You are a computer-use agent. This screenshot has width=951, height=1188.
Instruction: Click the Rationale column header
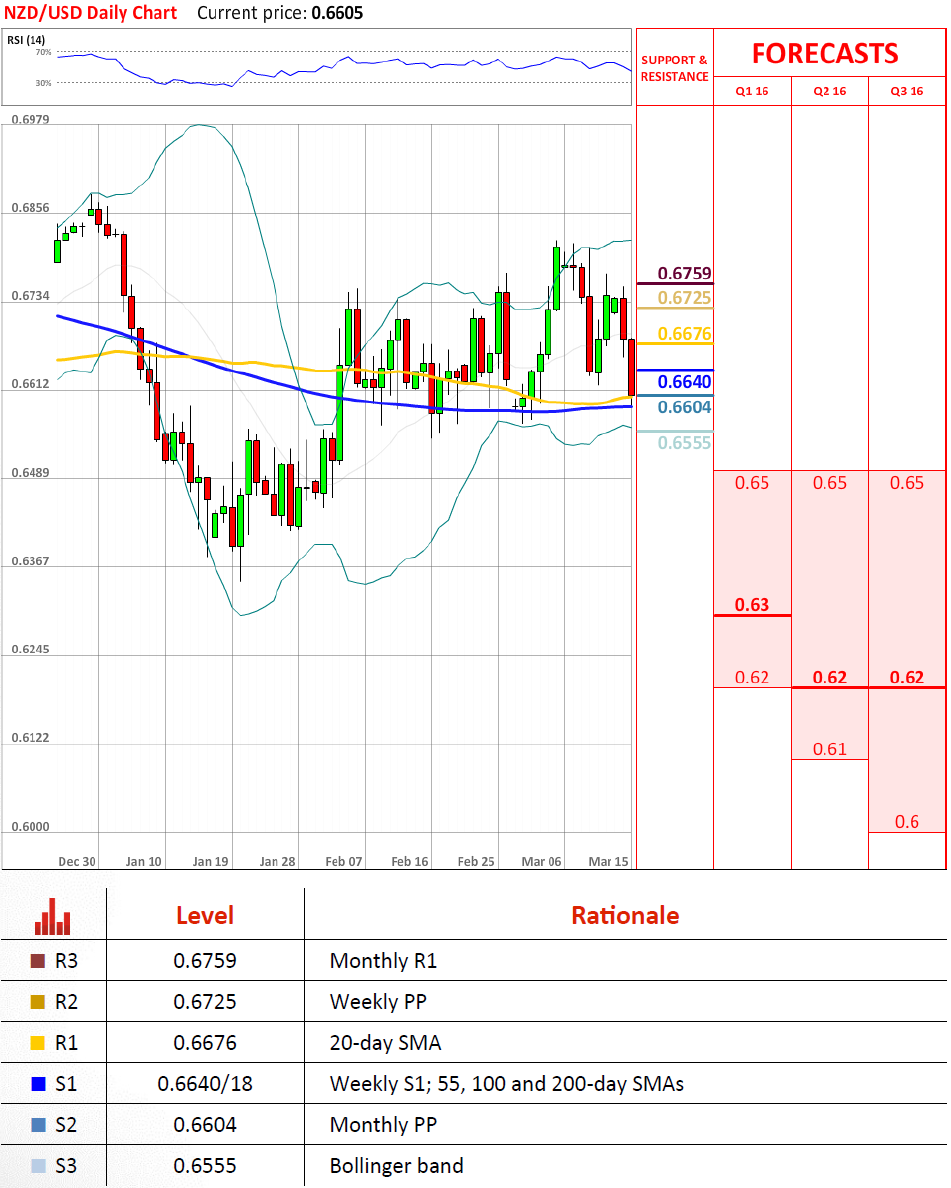click(625, 915)
